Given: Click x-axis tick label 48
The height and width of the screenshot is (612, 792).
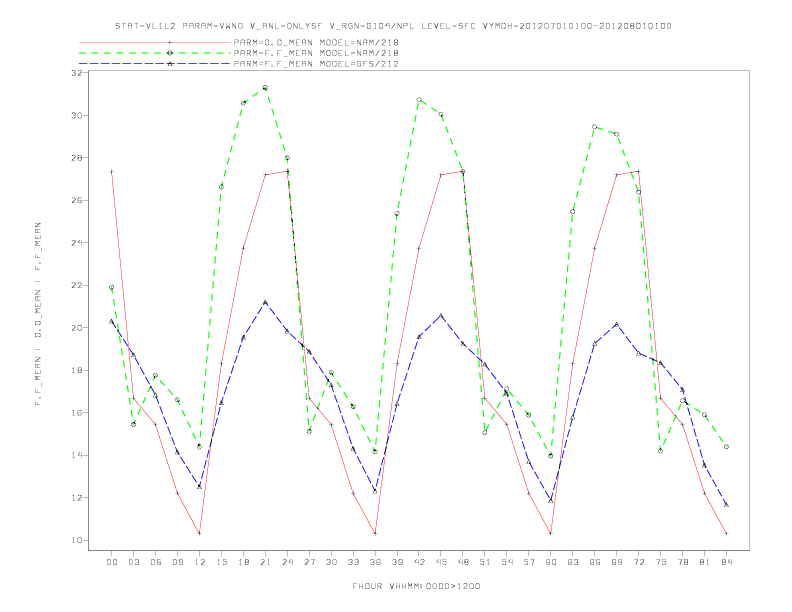Looking at the screenshot, I should (x=463, y=562).
